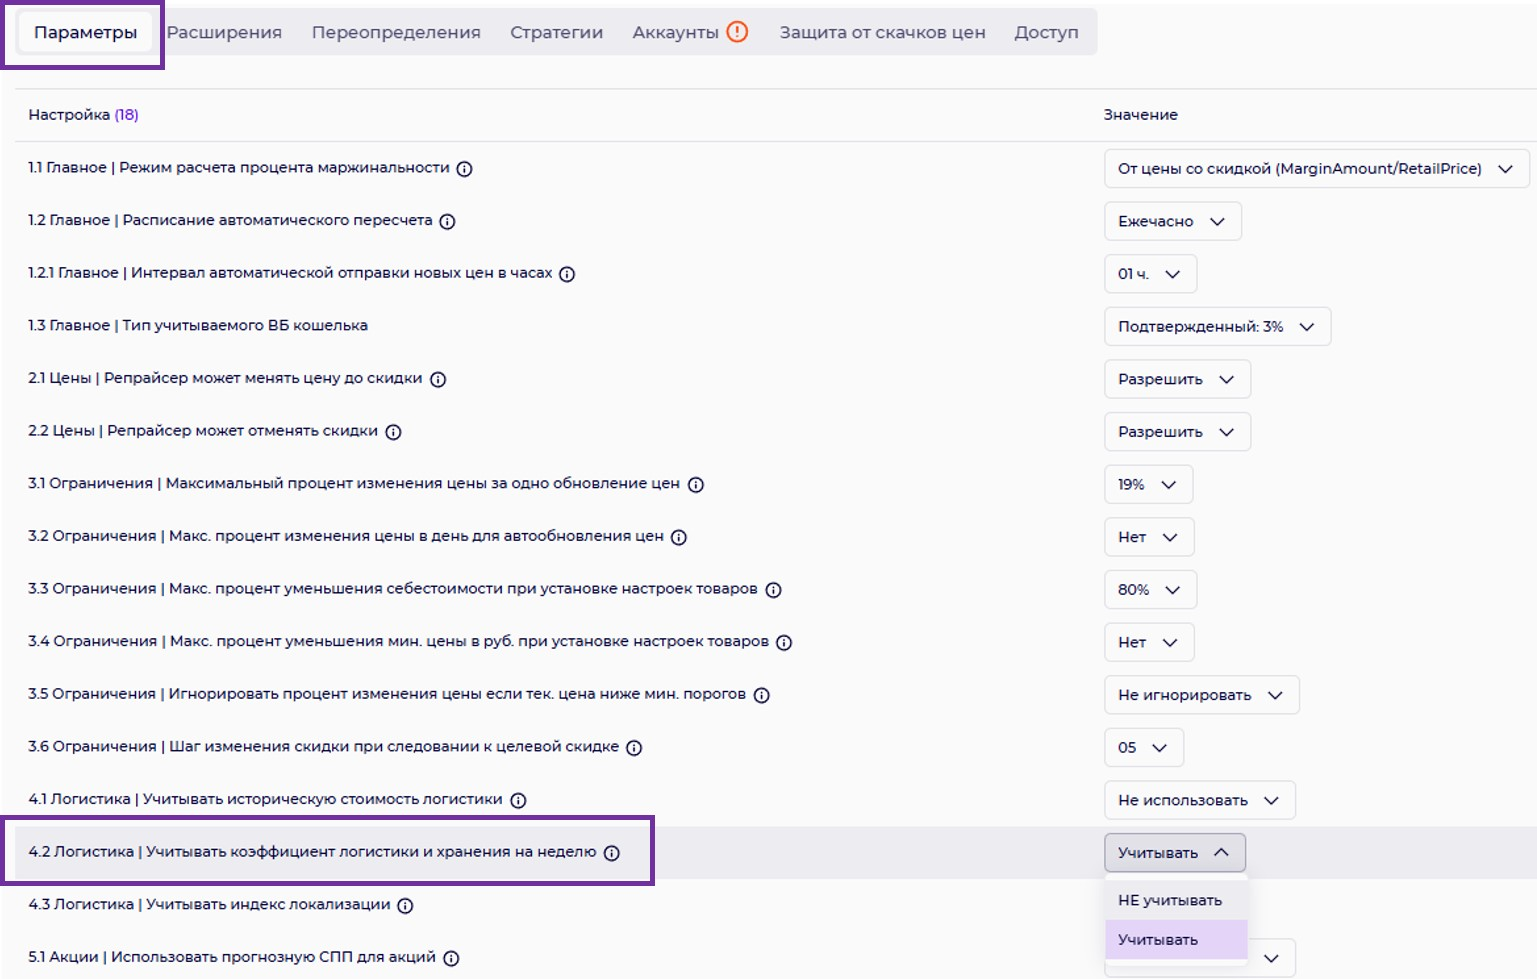Open the Стратегии tab
Screen dimensions: 1537x979
click(x=556, y=32)
